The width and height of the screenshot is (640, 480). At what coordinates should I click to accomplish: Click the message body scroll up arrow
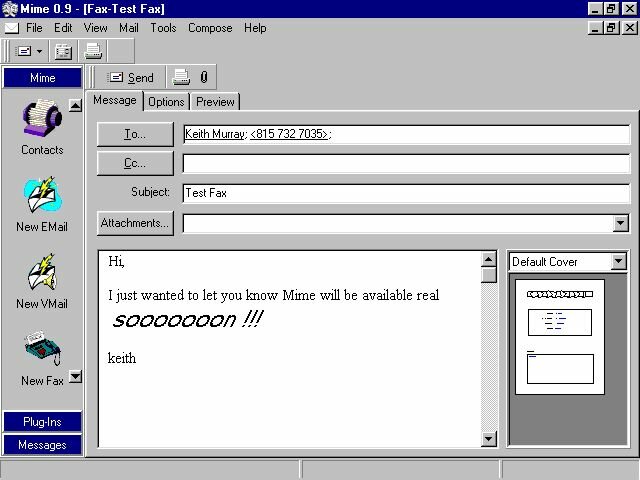(489, 259)
